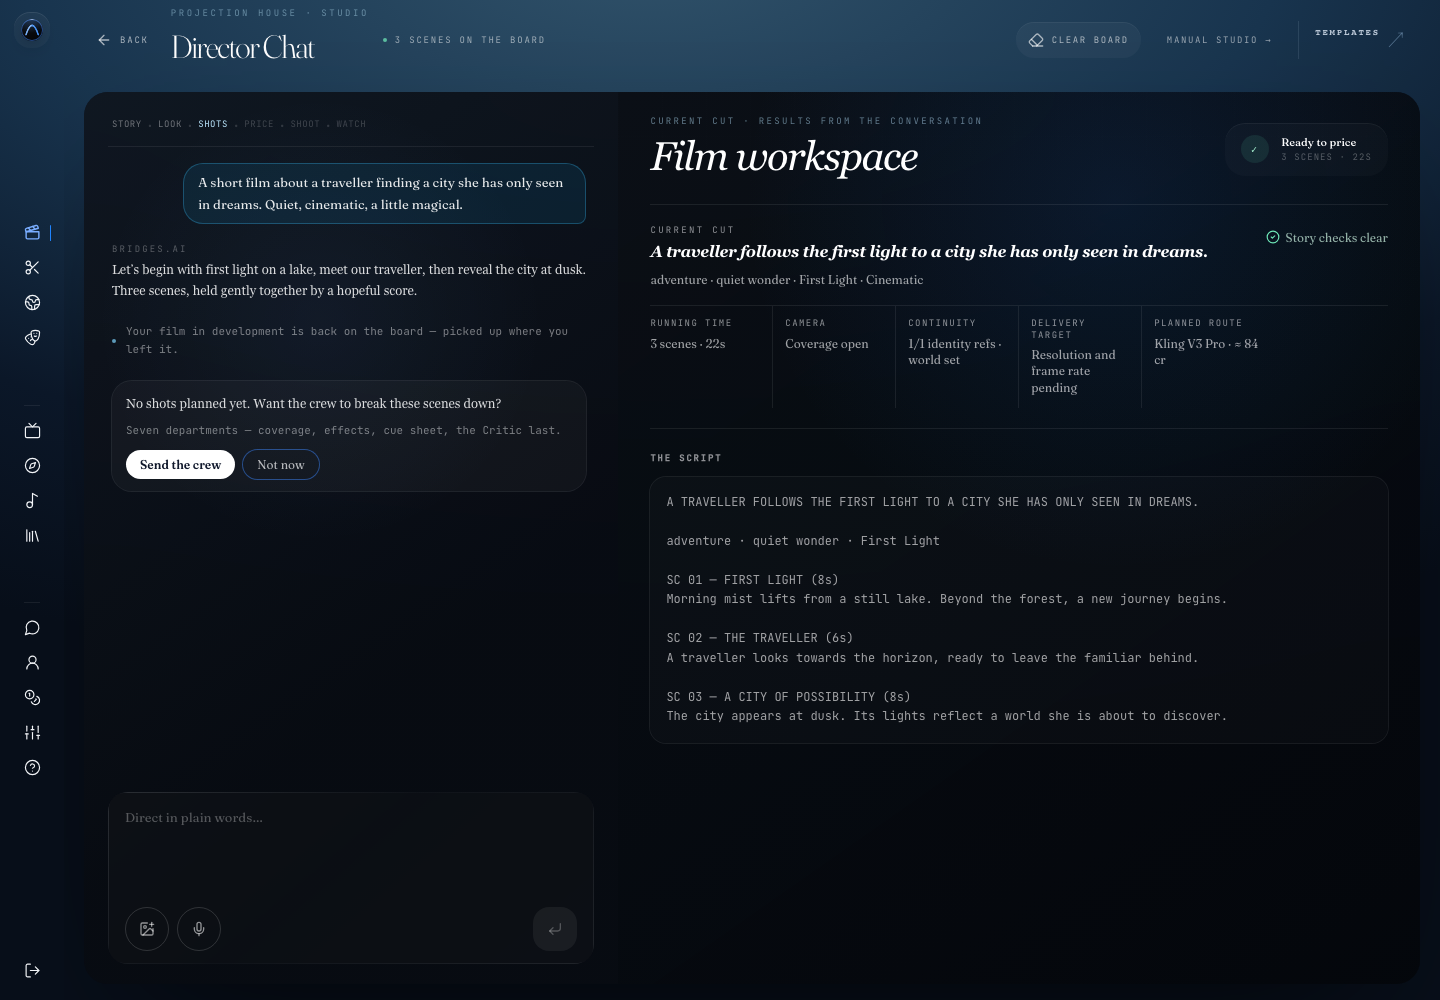This screenshot has width=1440, height=1000.
Task: Click Send the crew
Action: coord(180,465)
